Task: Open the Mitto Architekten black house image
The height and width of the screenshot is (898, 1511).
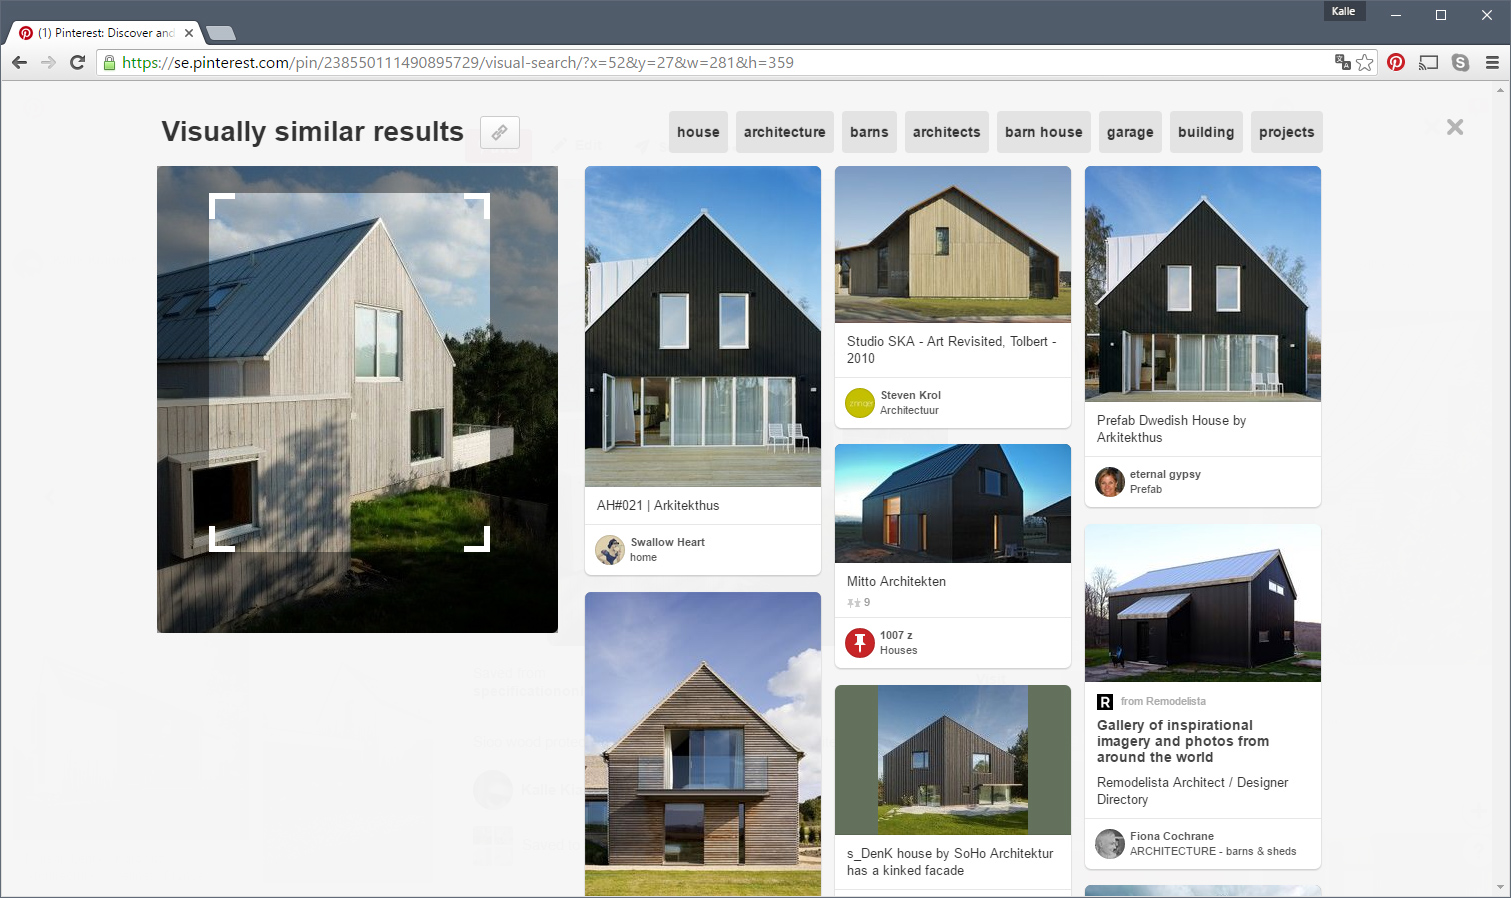Action: coord(953,503)
